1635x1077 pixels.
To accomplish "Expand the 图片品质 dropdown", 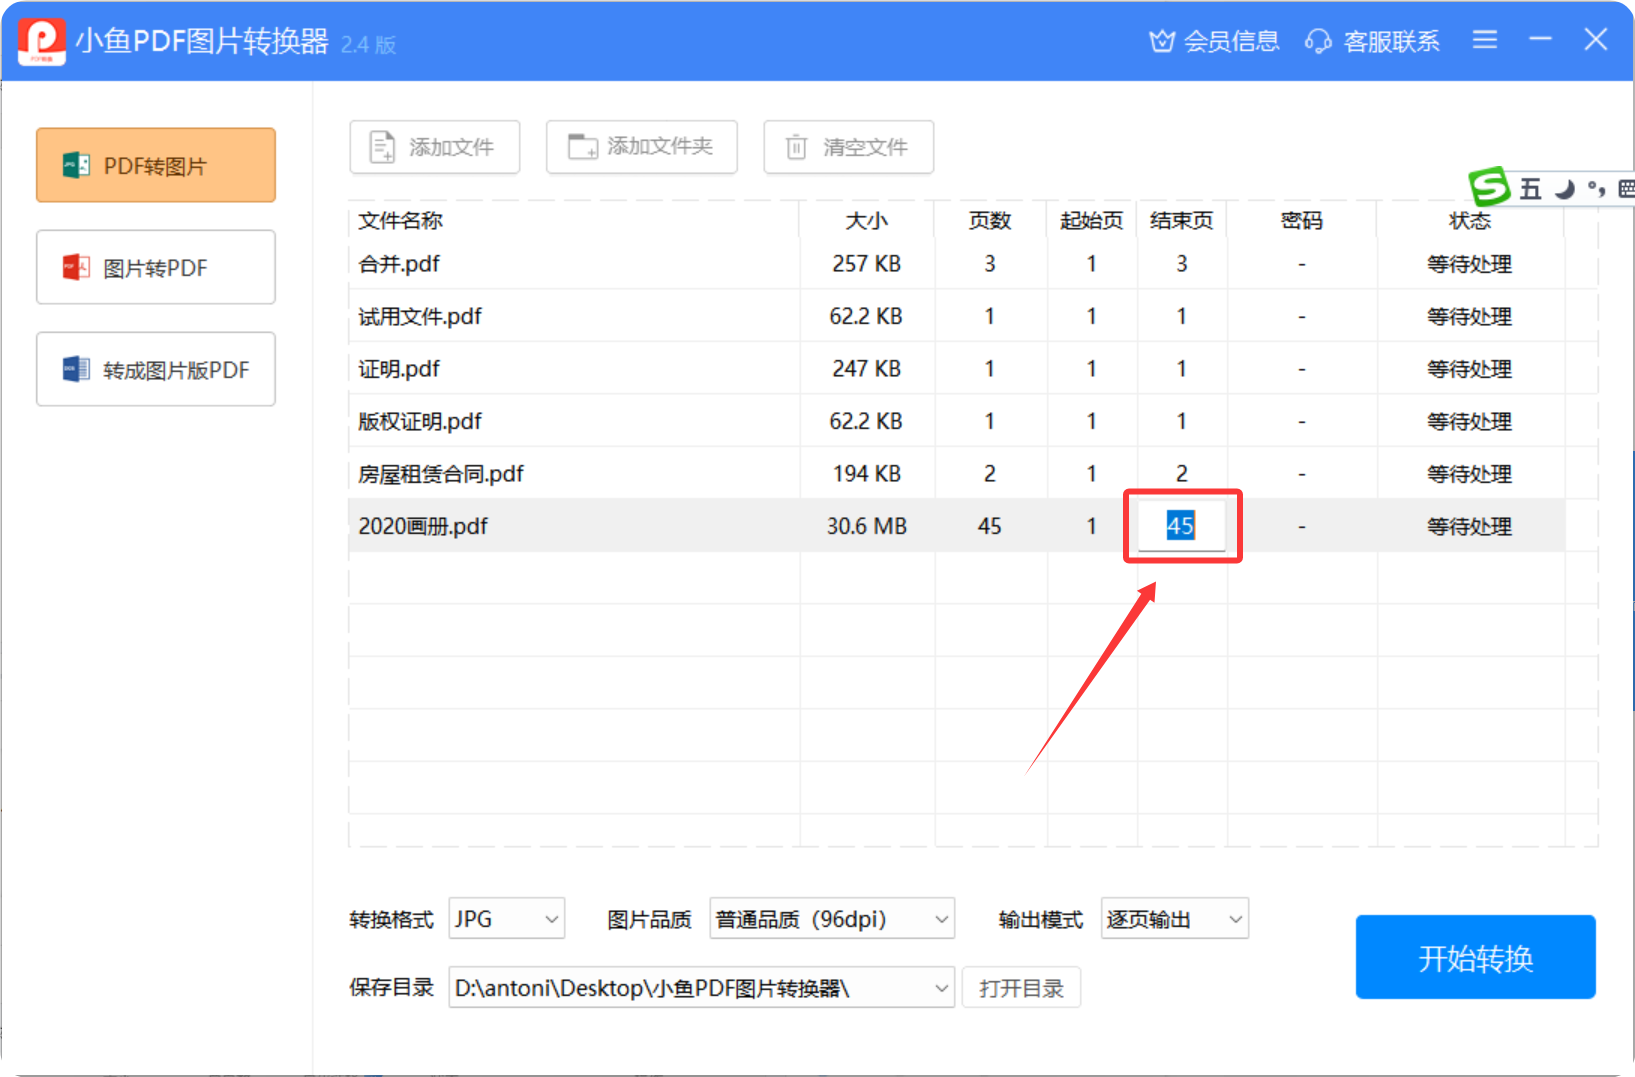I will (831, 918).
